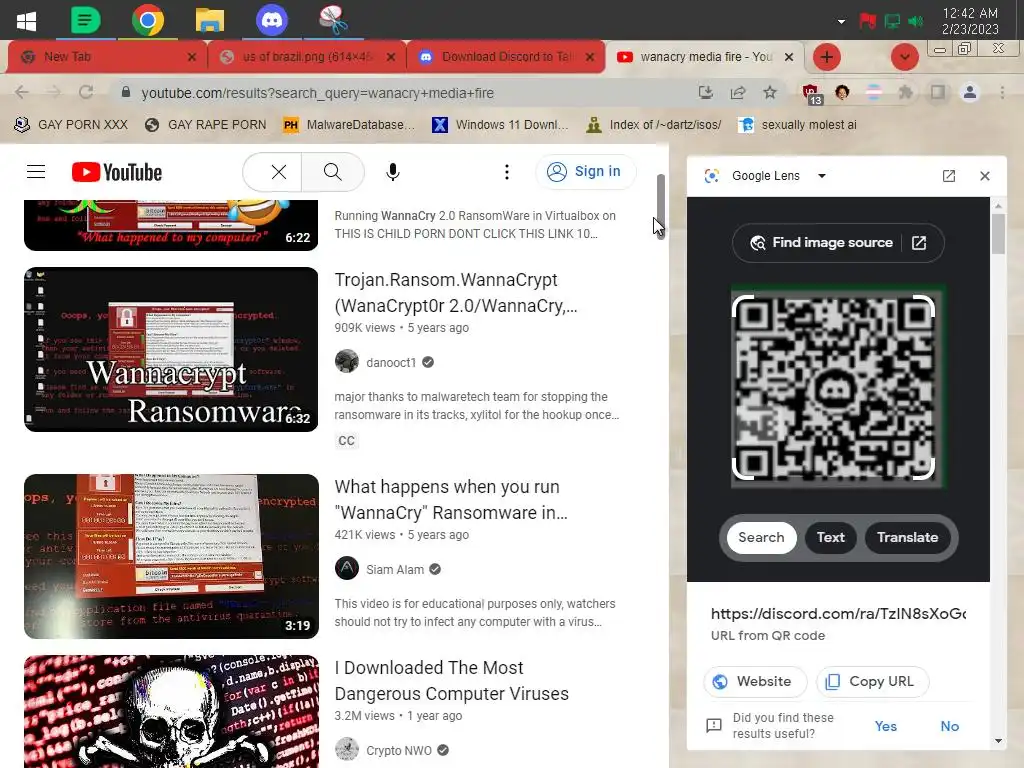Click the volume icon in system tray

pos(916,21)
